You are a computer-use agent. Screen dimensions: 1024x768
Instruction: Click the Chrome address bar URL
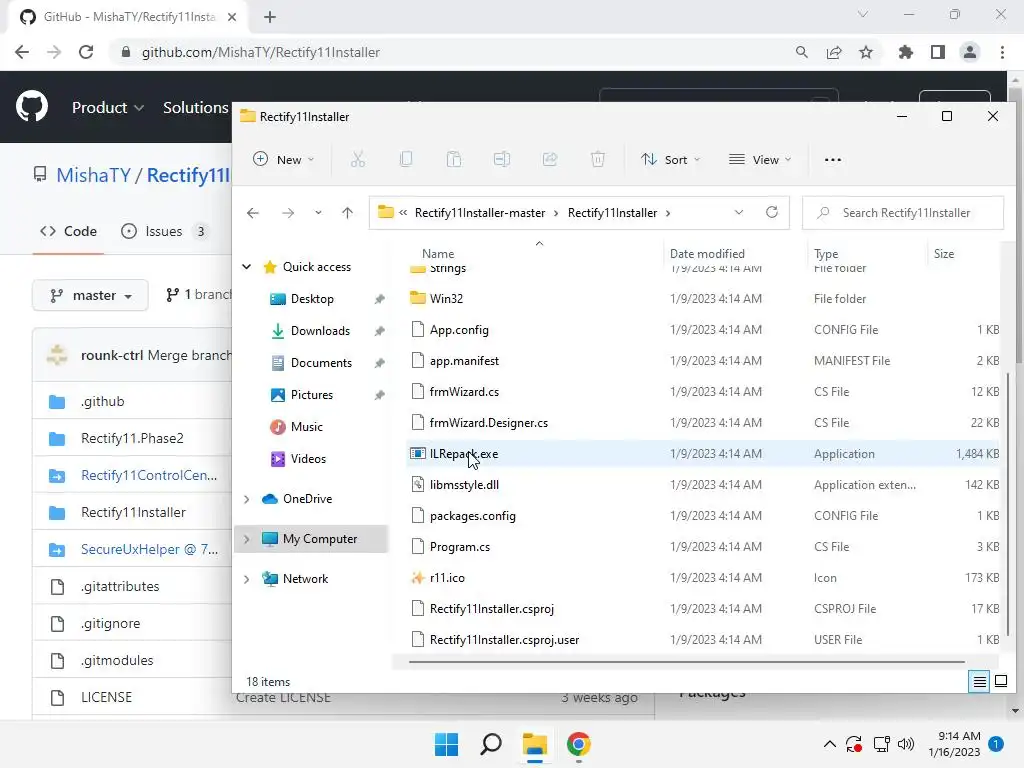click(261, 52)
